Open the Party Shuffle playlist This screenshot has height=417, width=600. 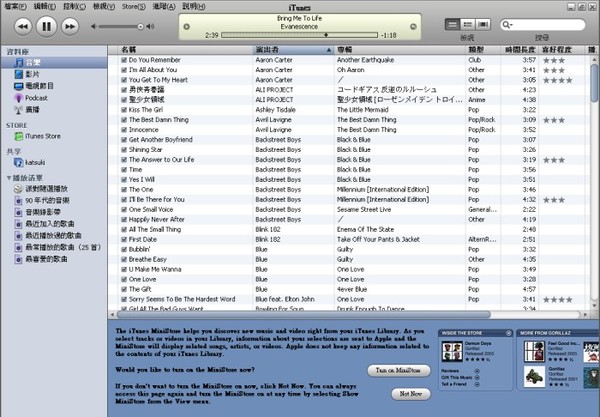(41, 189)
